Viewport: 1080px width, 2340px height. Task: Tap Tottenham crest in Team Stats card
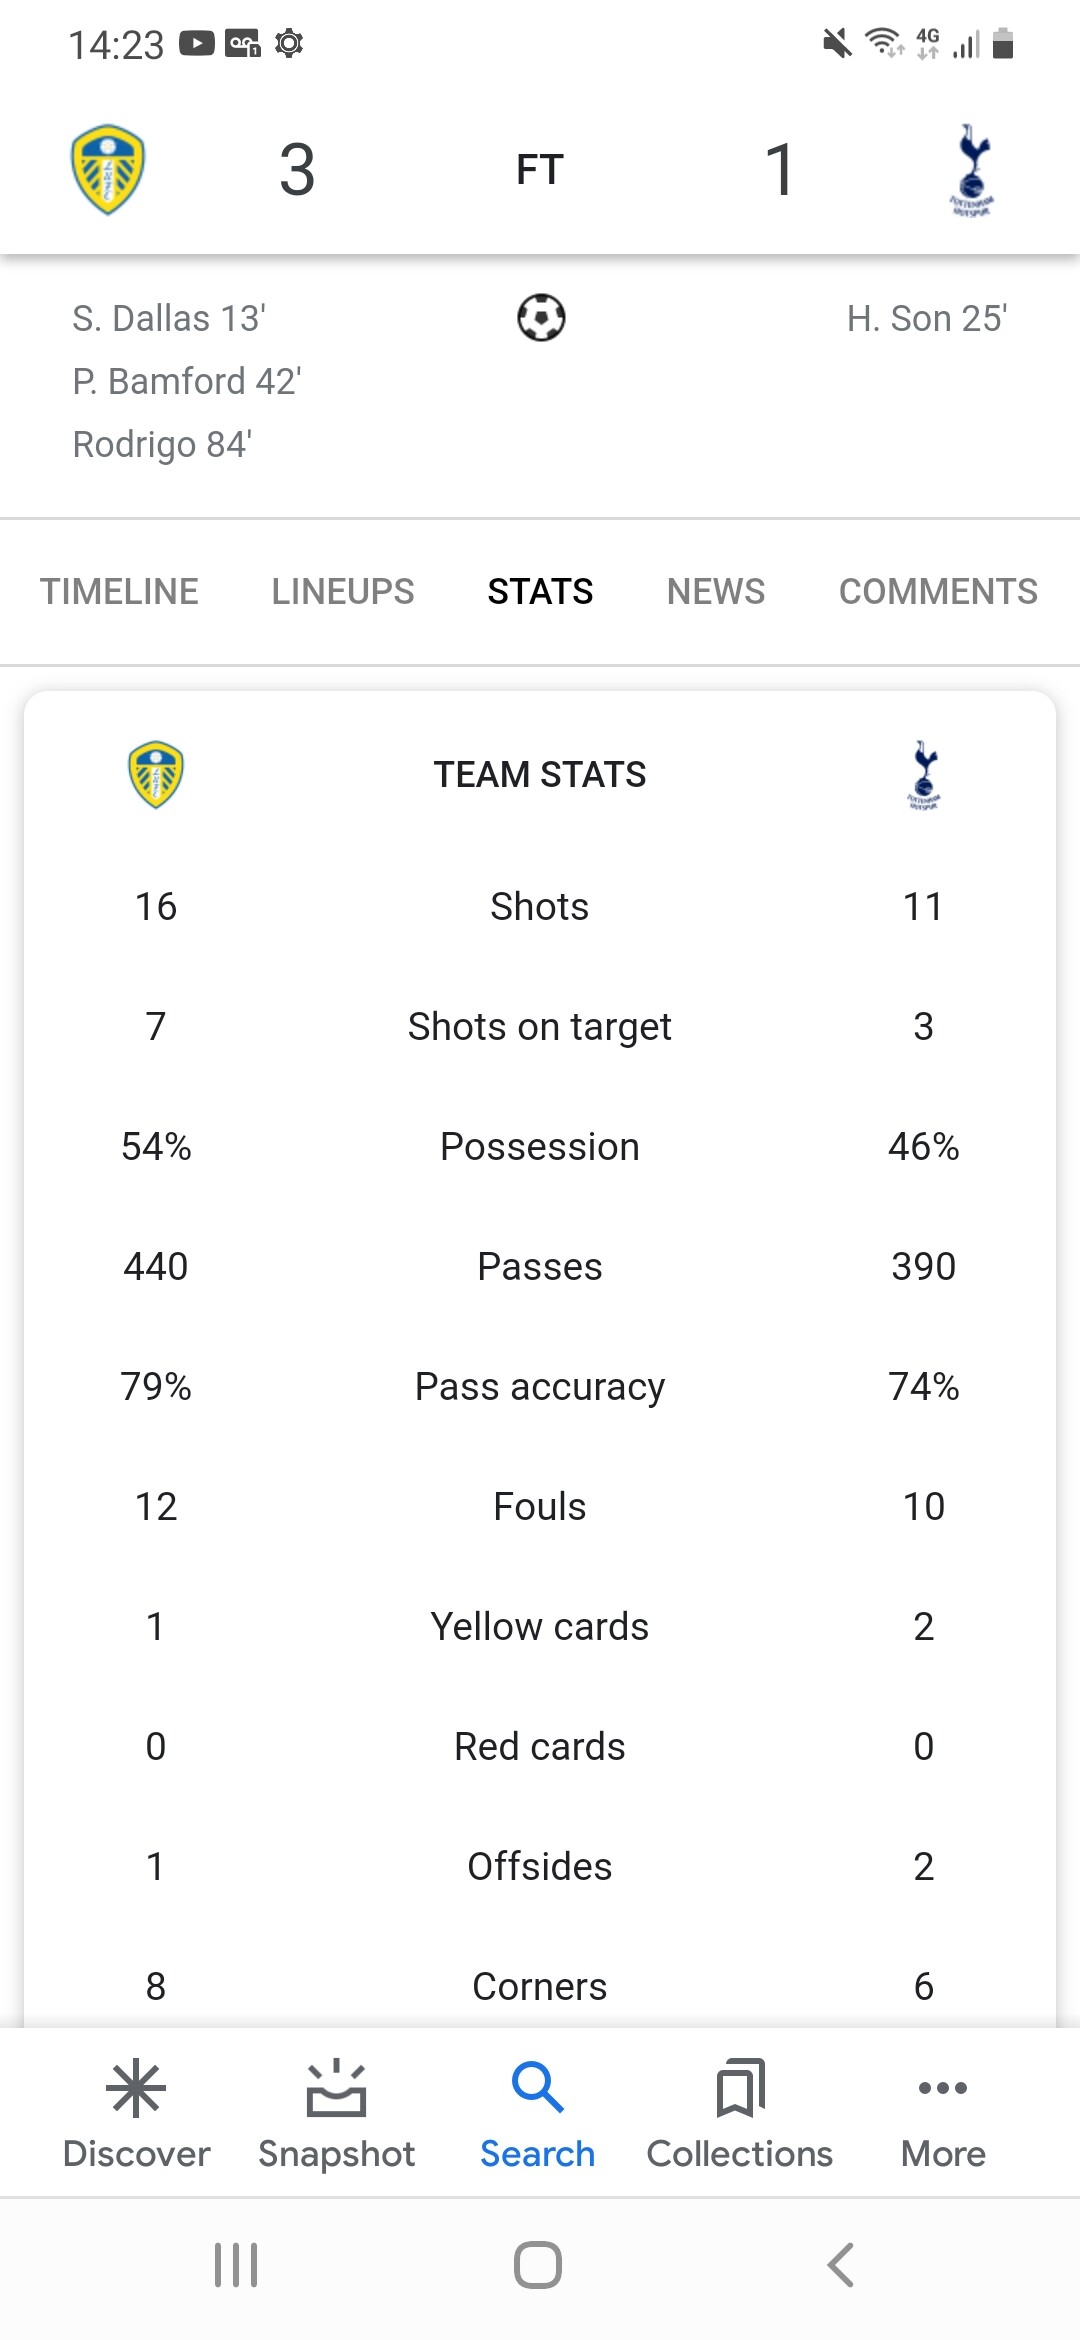tap(924, 775)
